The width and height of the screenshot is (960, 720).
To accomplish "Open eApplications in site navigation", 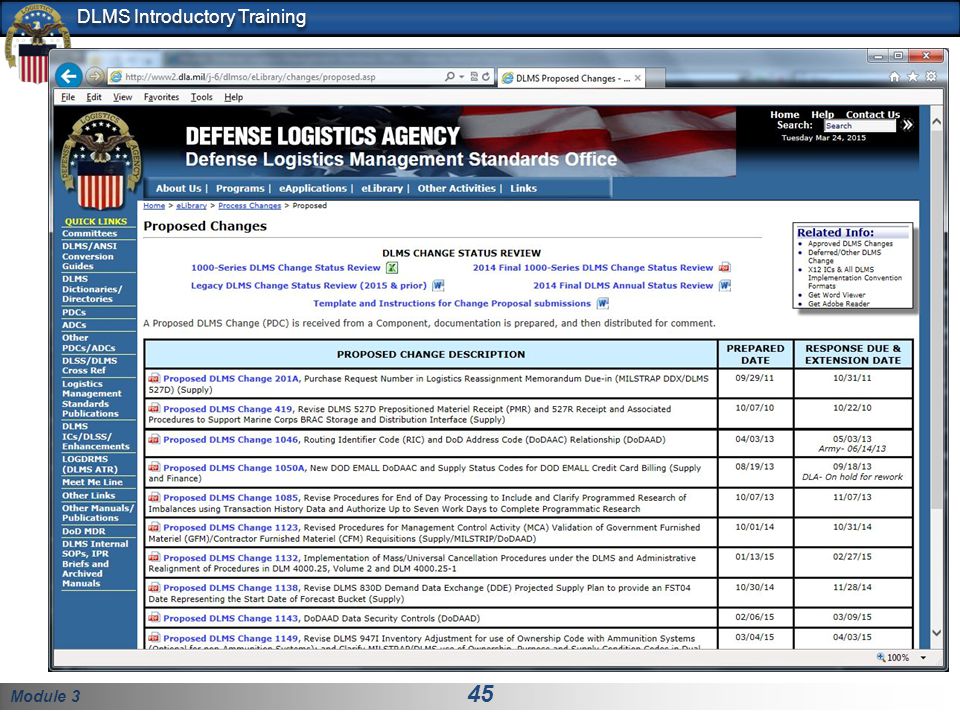I will [313, 189].
